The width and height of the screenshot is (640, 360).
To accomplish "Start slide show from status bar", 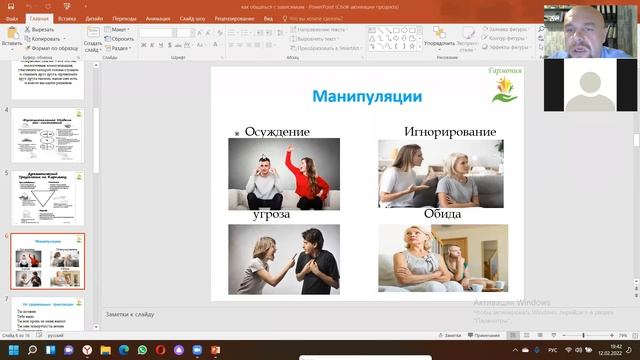I will [553, 336].
